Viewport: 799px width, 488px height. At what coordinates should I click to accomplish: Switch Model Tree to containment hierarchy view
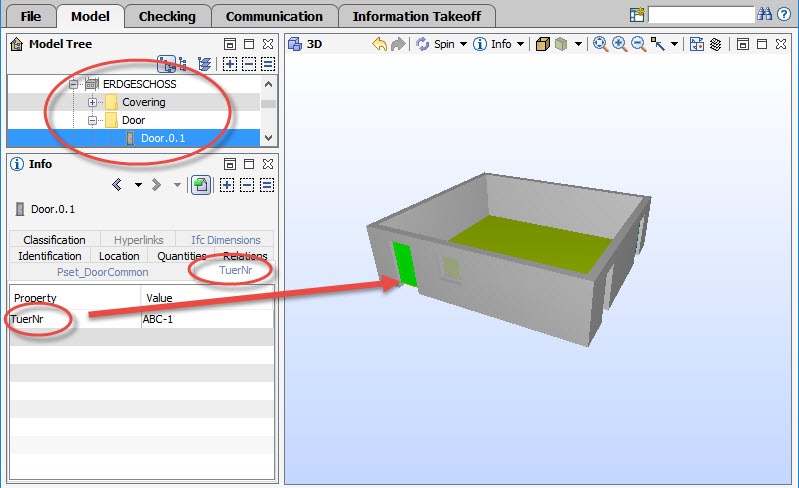pyautogui.click(x=166, y=64)
